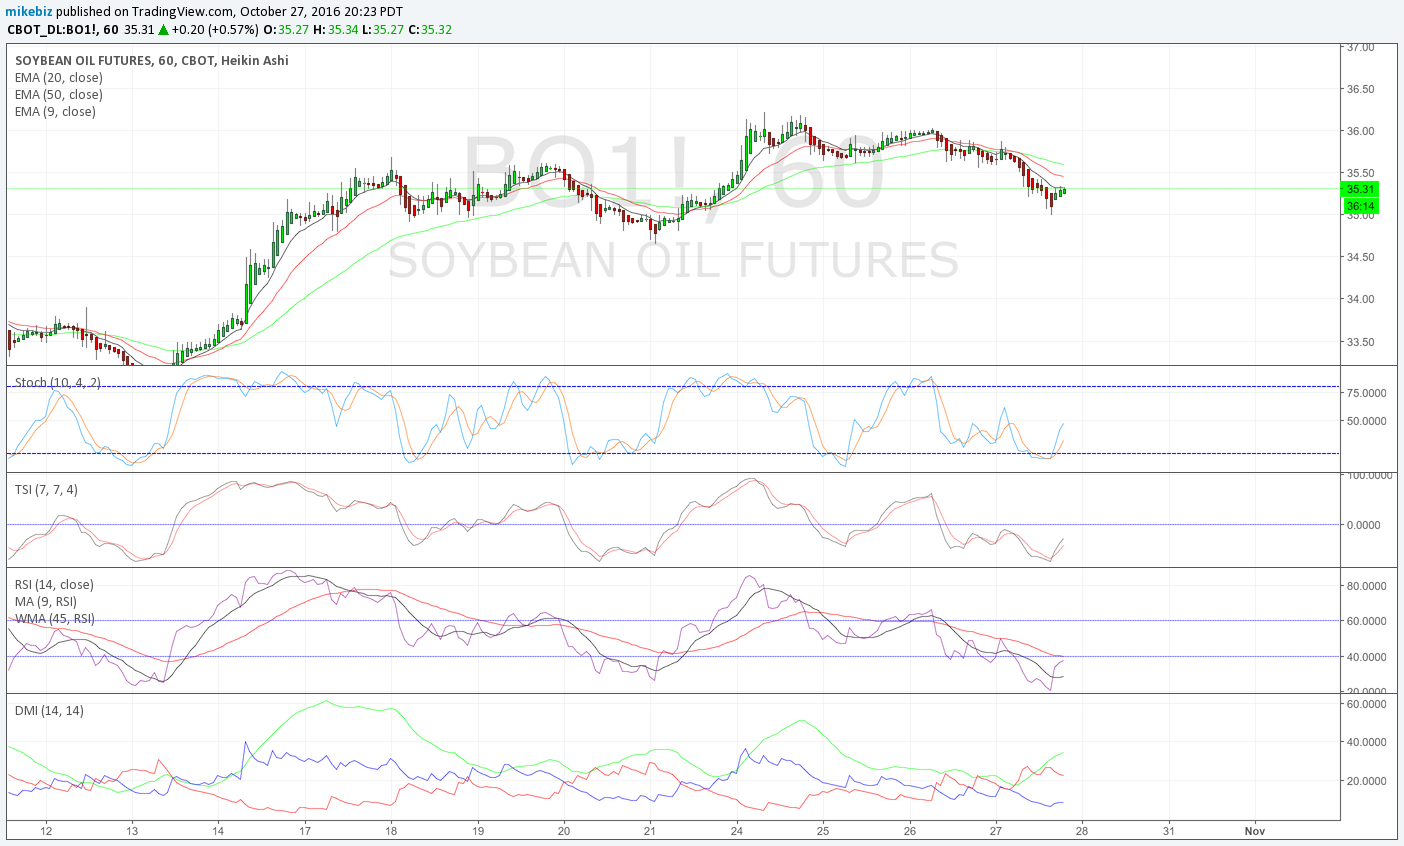Image resolution: width=1404 pixels, height=846 pixels.
Task: Click the DMI 60.0000 axis value
Action: click(x=1365, y=704)
